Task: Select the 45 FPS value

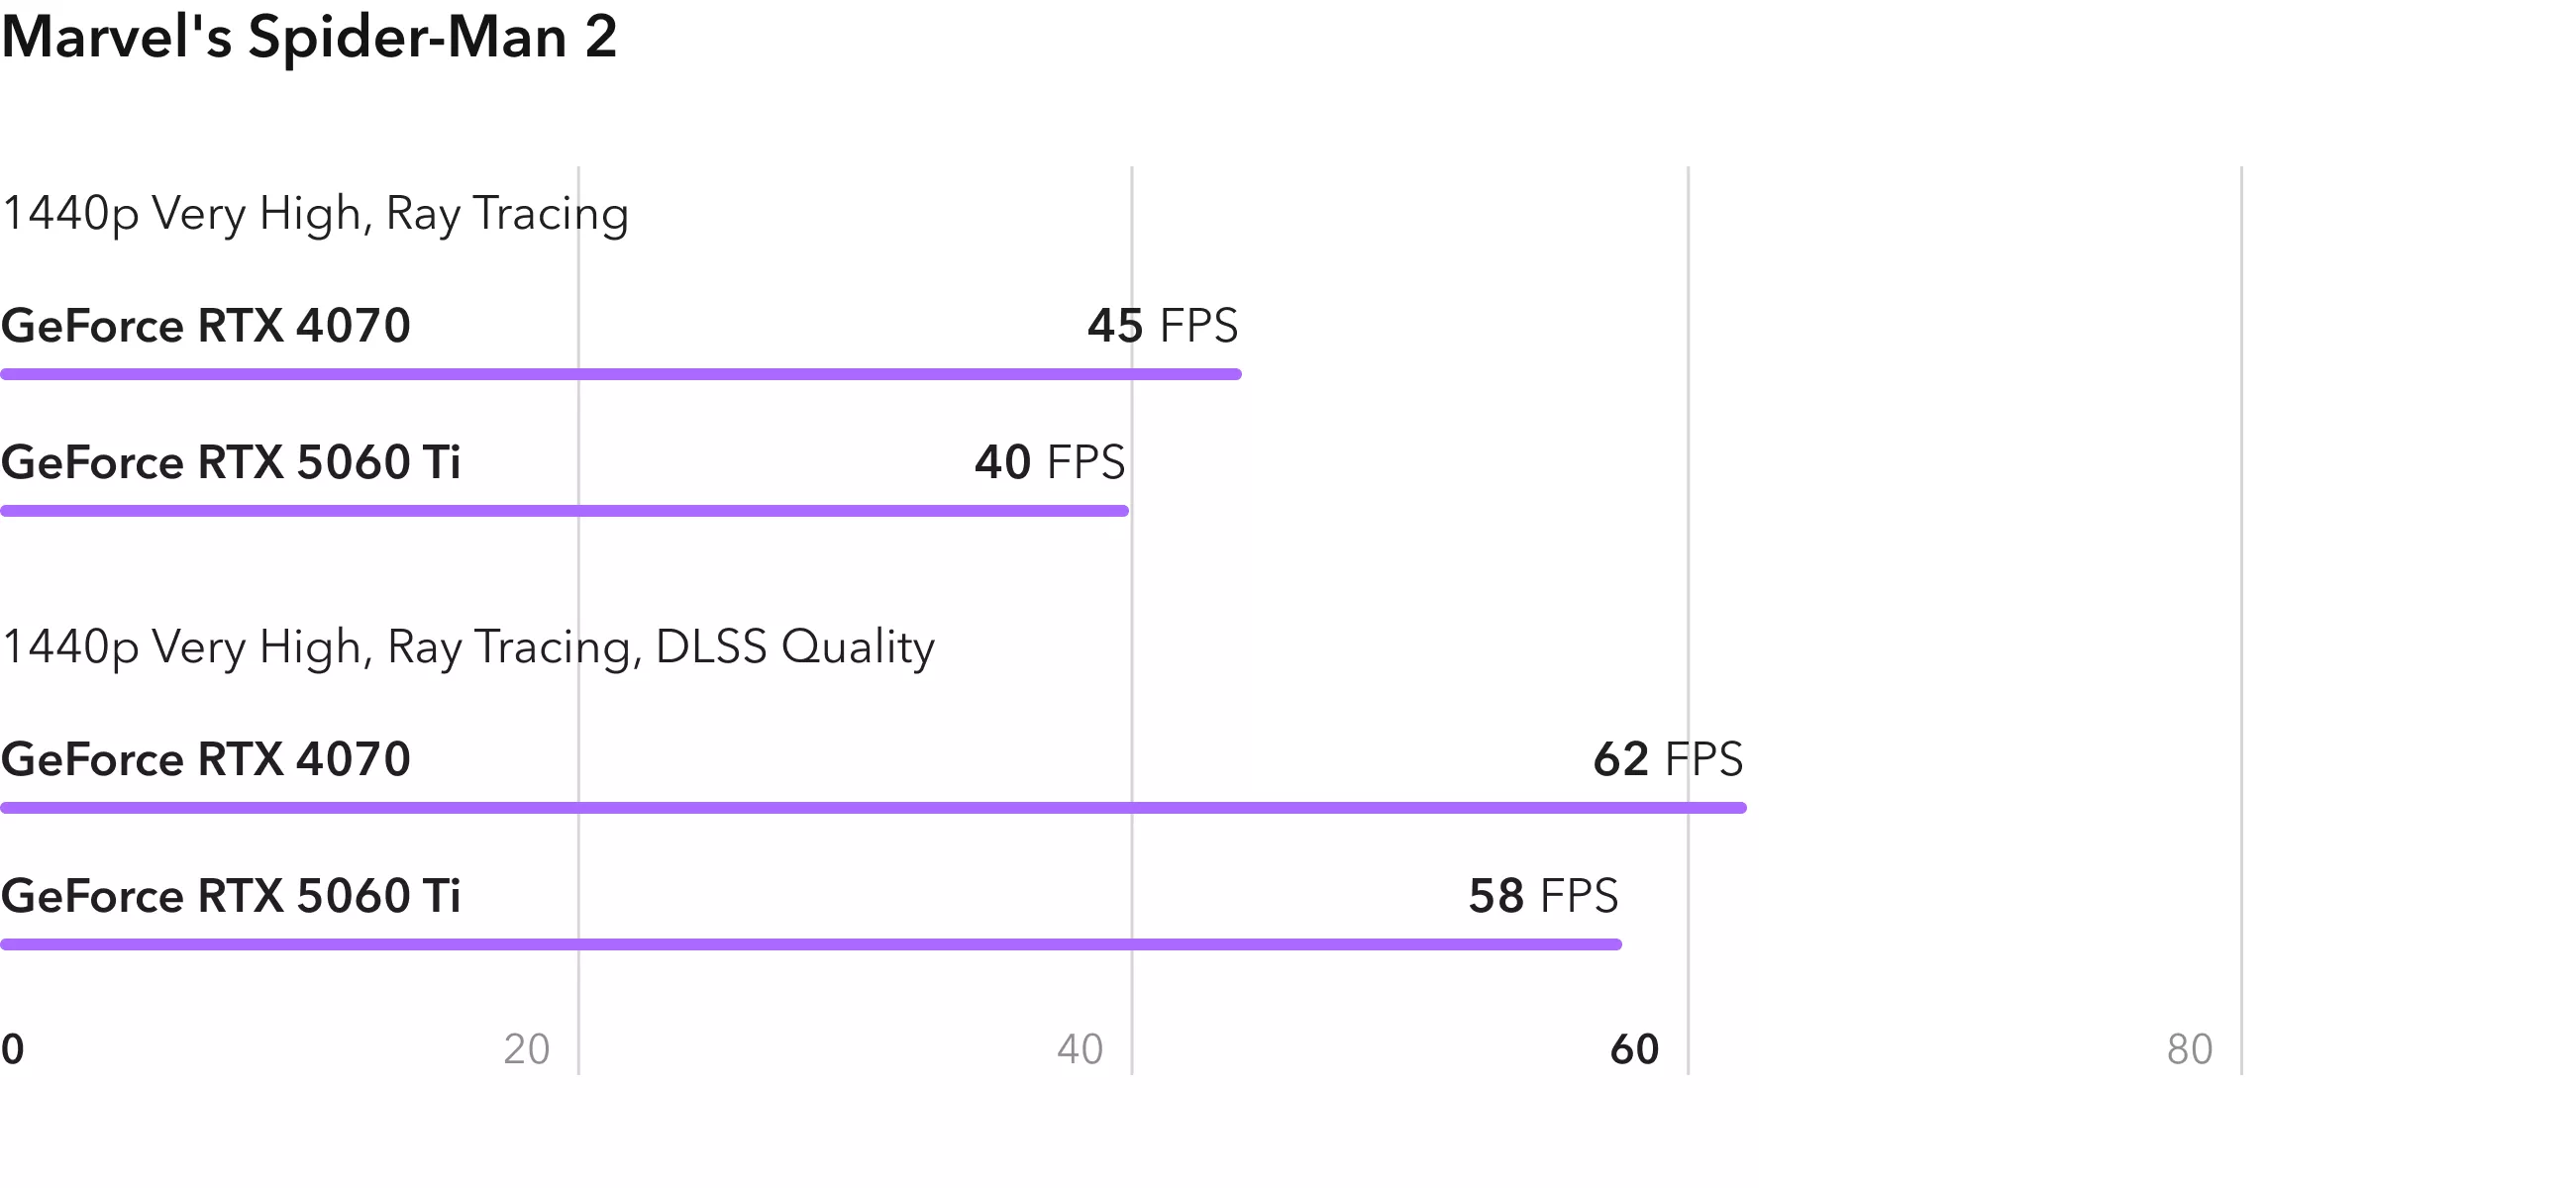Action: coord(1163,326)
